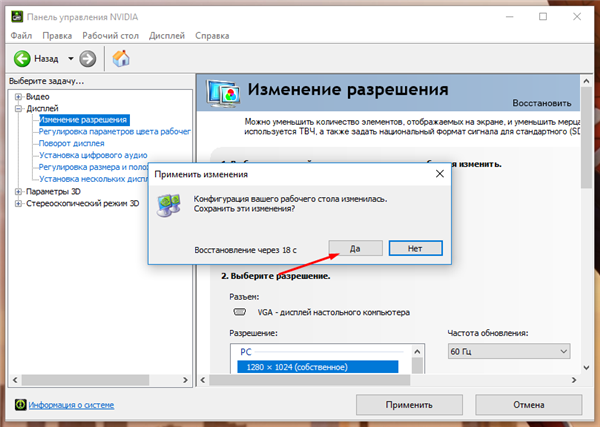Click the Дисплей tree label
The width and height of the screenshot is (600, 427).
[x=42, y=109]
